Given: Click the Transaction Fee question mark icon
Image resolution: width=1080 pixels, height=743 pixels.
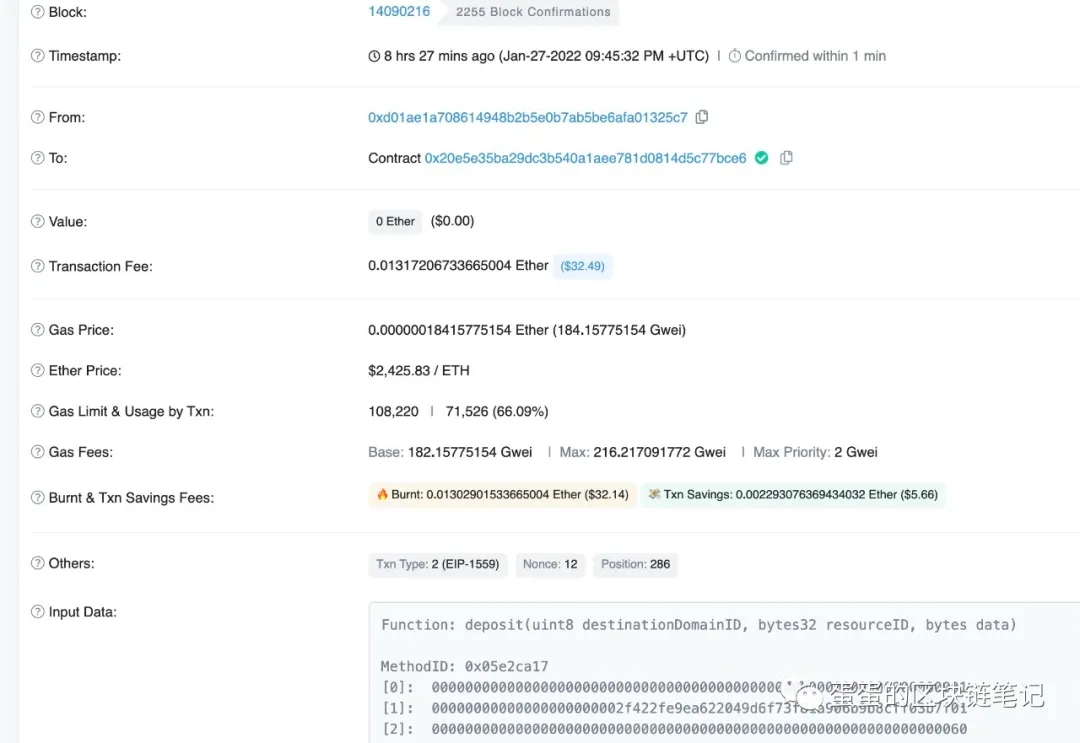Looking at the screenshot, I should [x=35, y=266].
